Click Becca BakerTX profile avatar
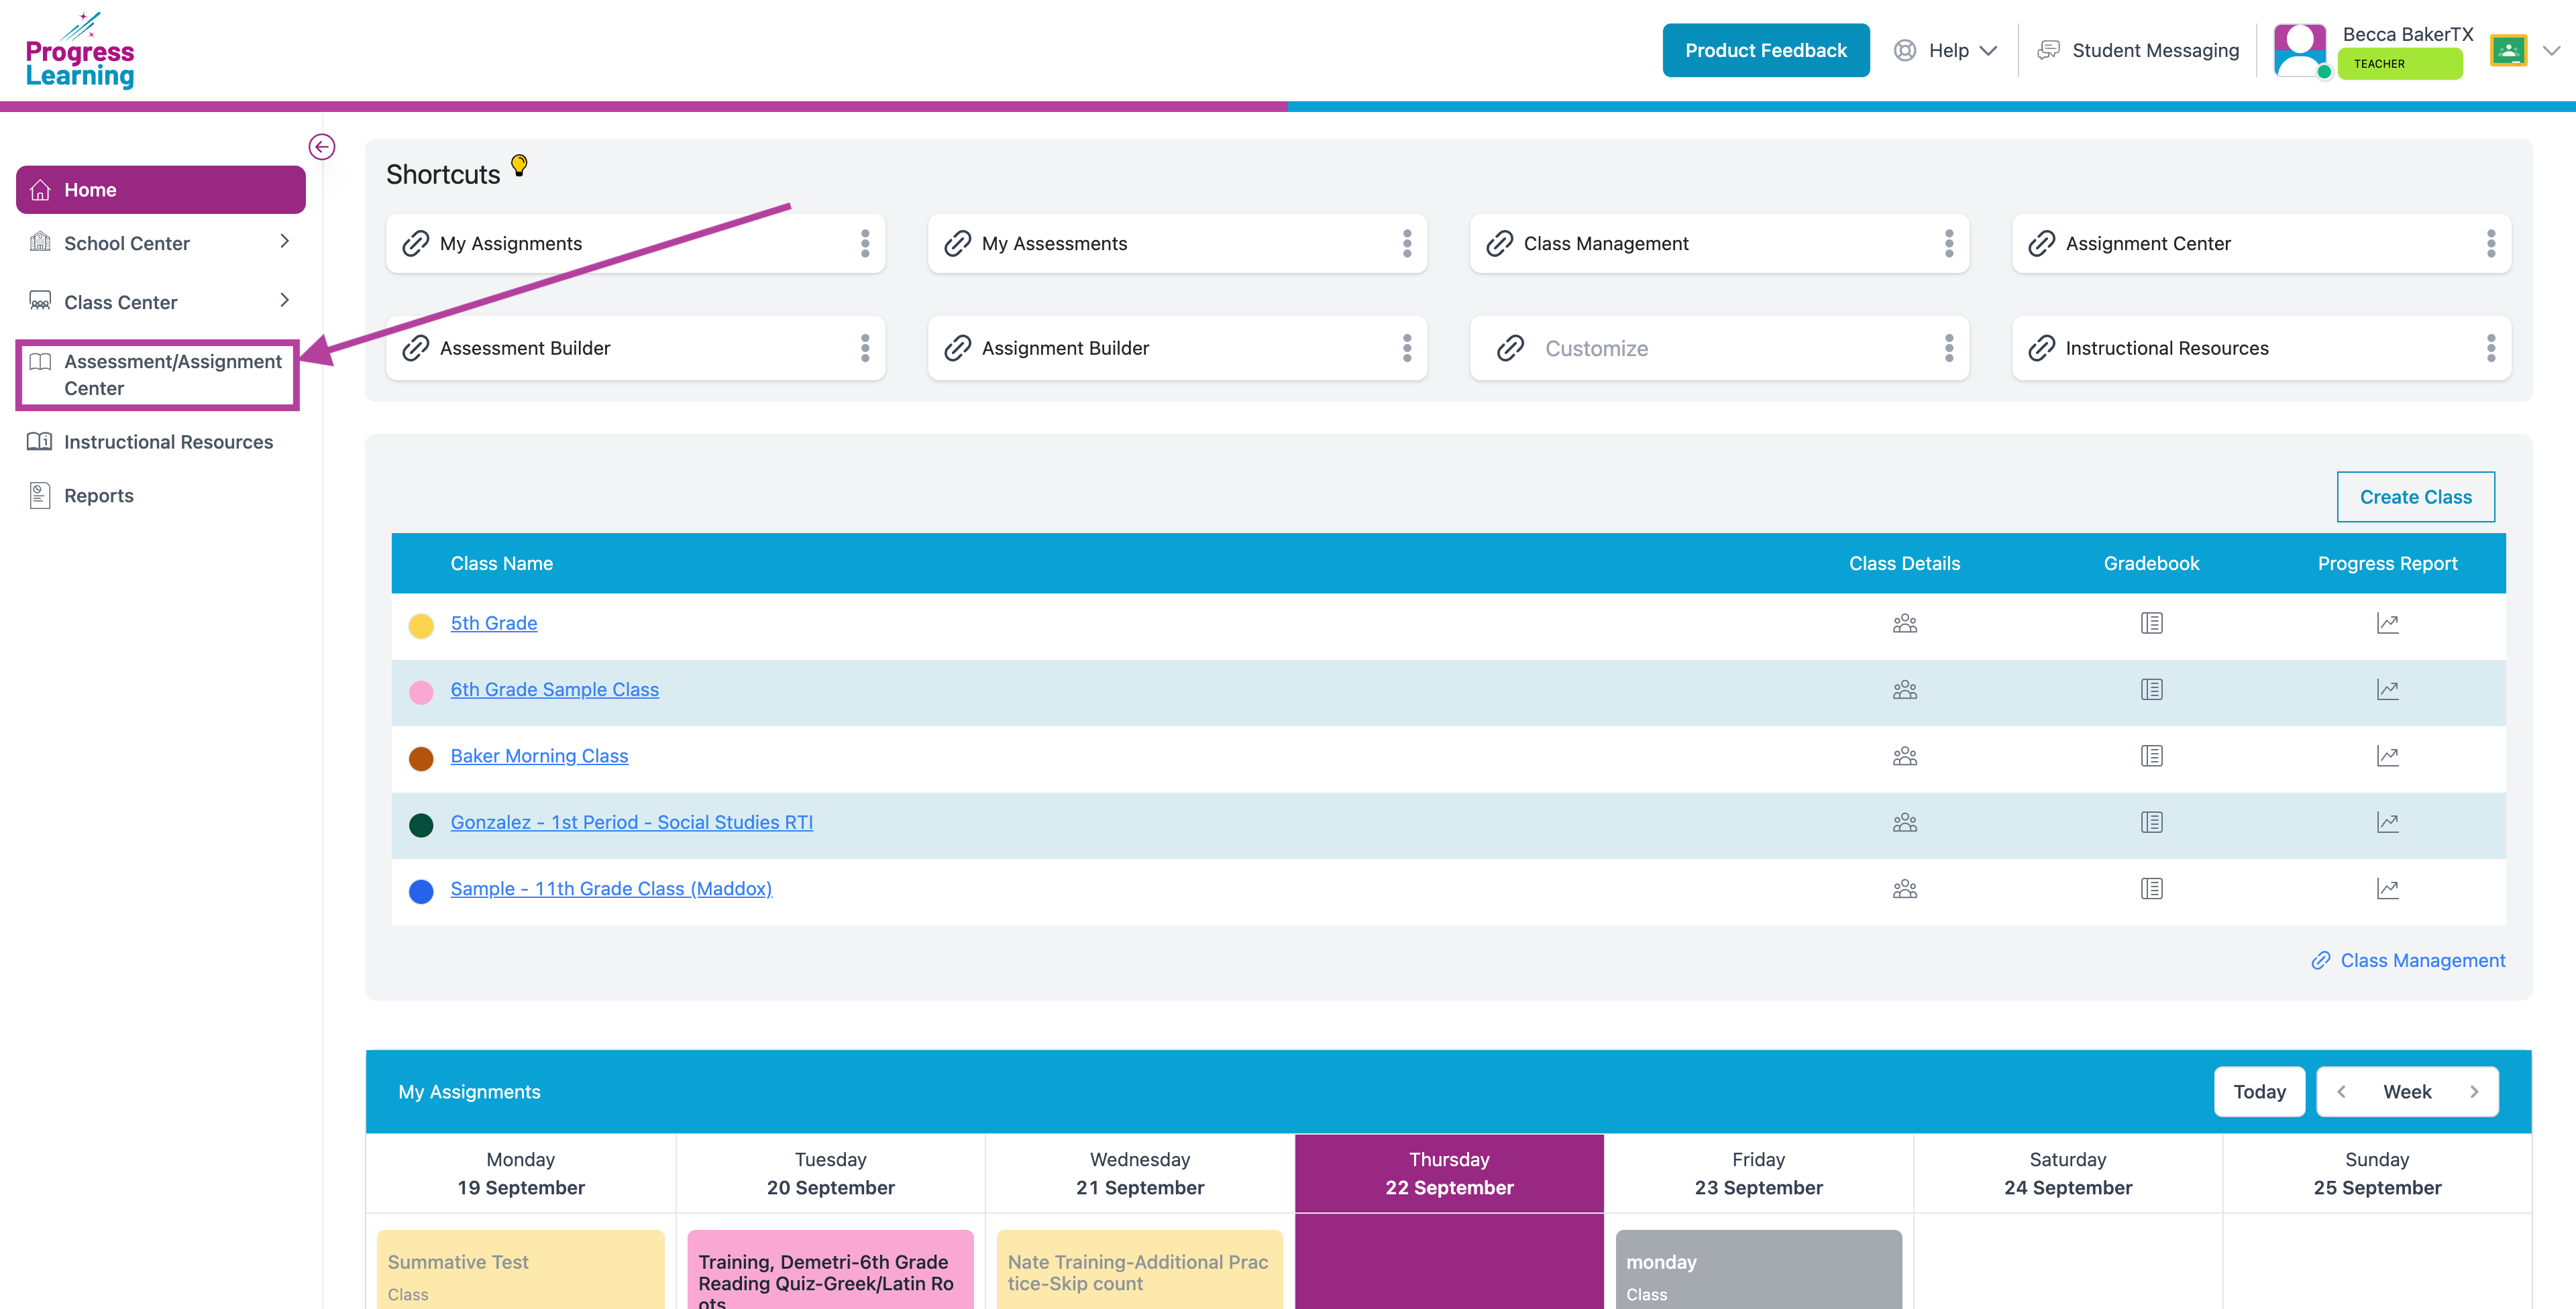Screen dimensions: 2576x1309 [x=2300, y=50]
